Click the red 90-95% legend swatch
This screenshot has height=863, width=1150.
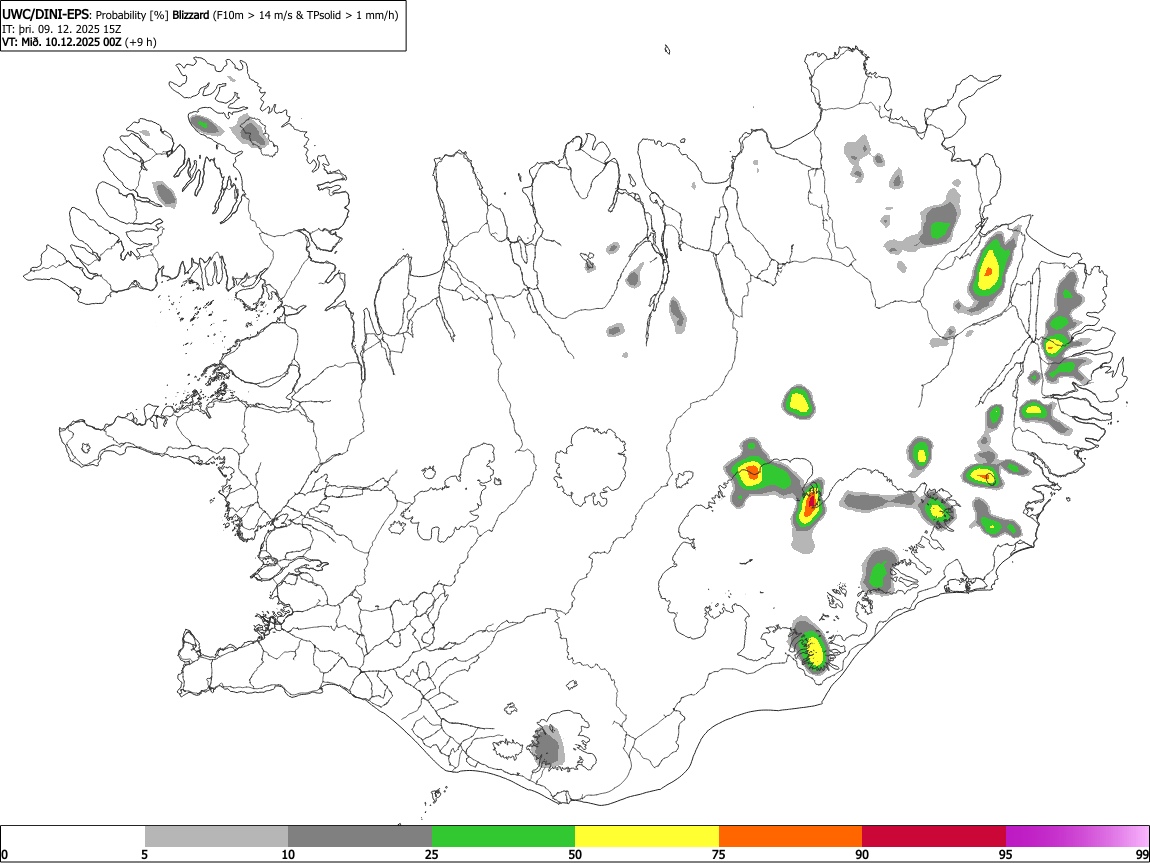(934, 837)
